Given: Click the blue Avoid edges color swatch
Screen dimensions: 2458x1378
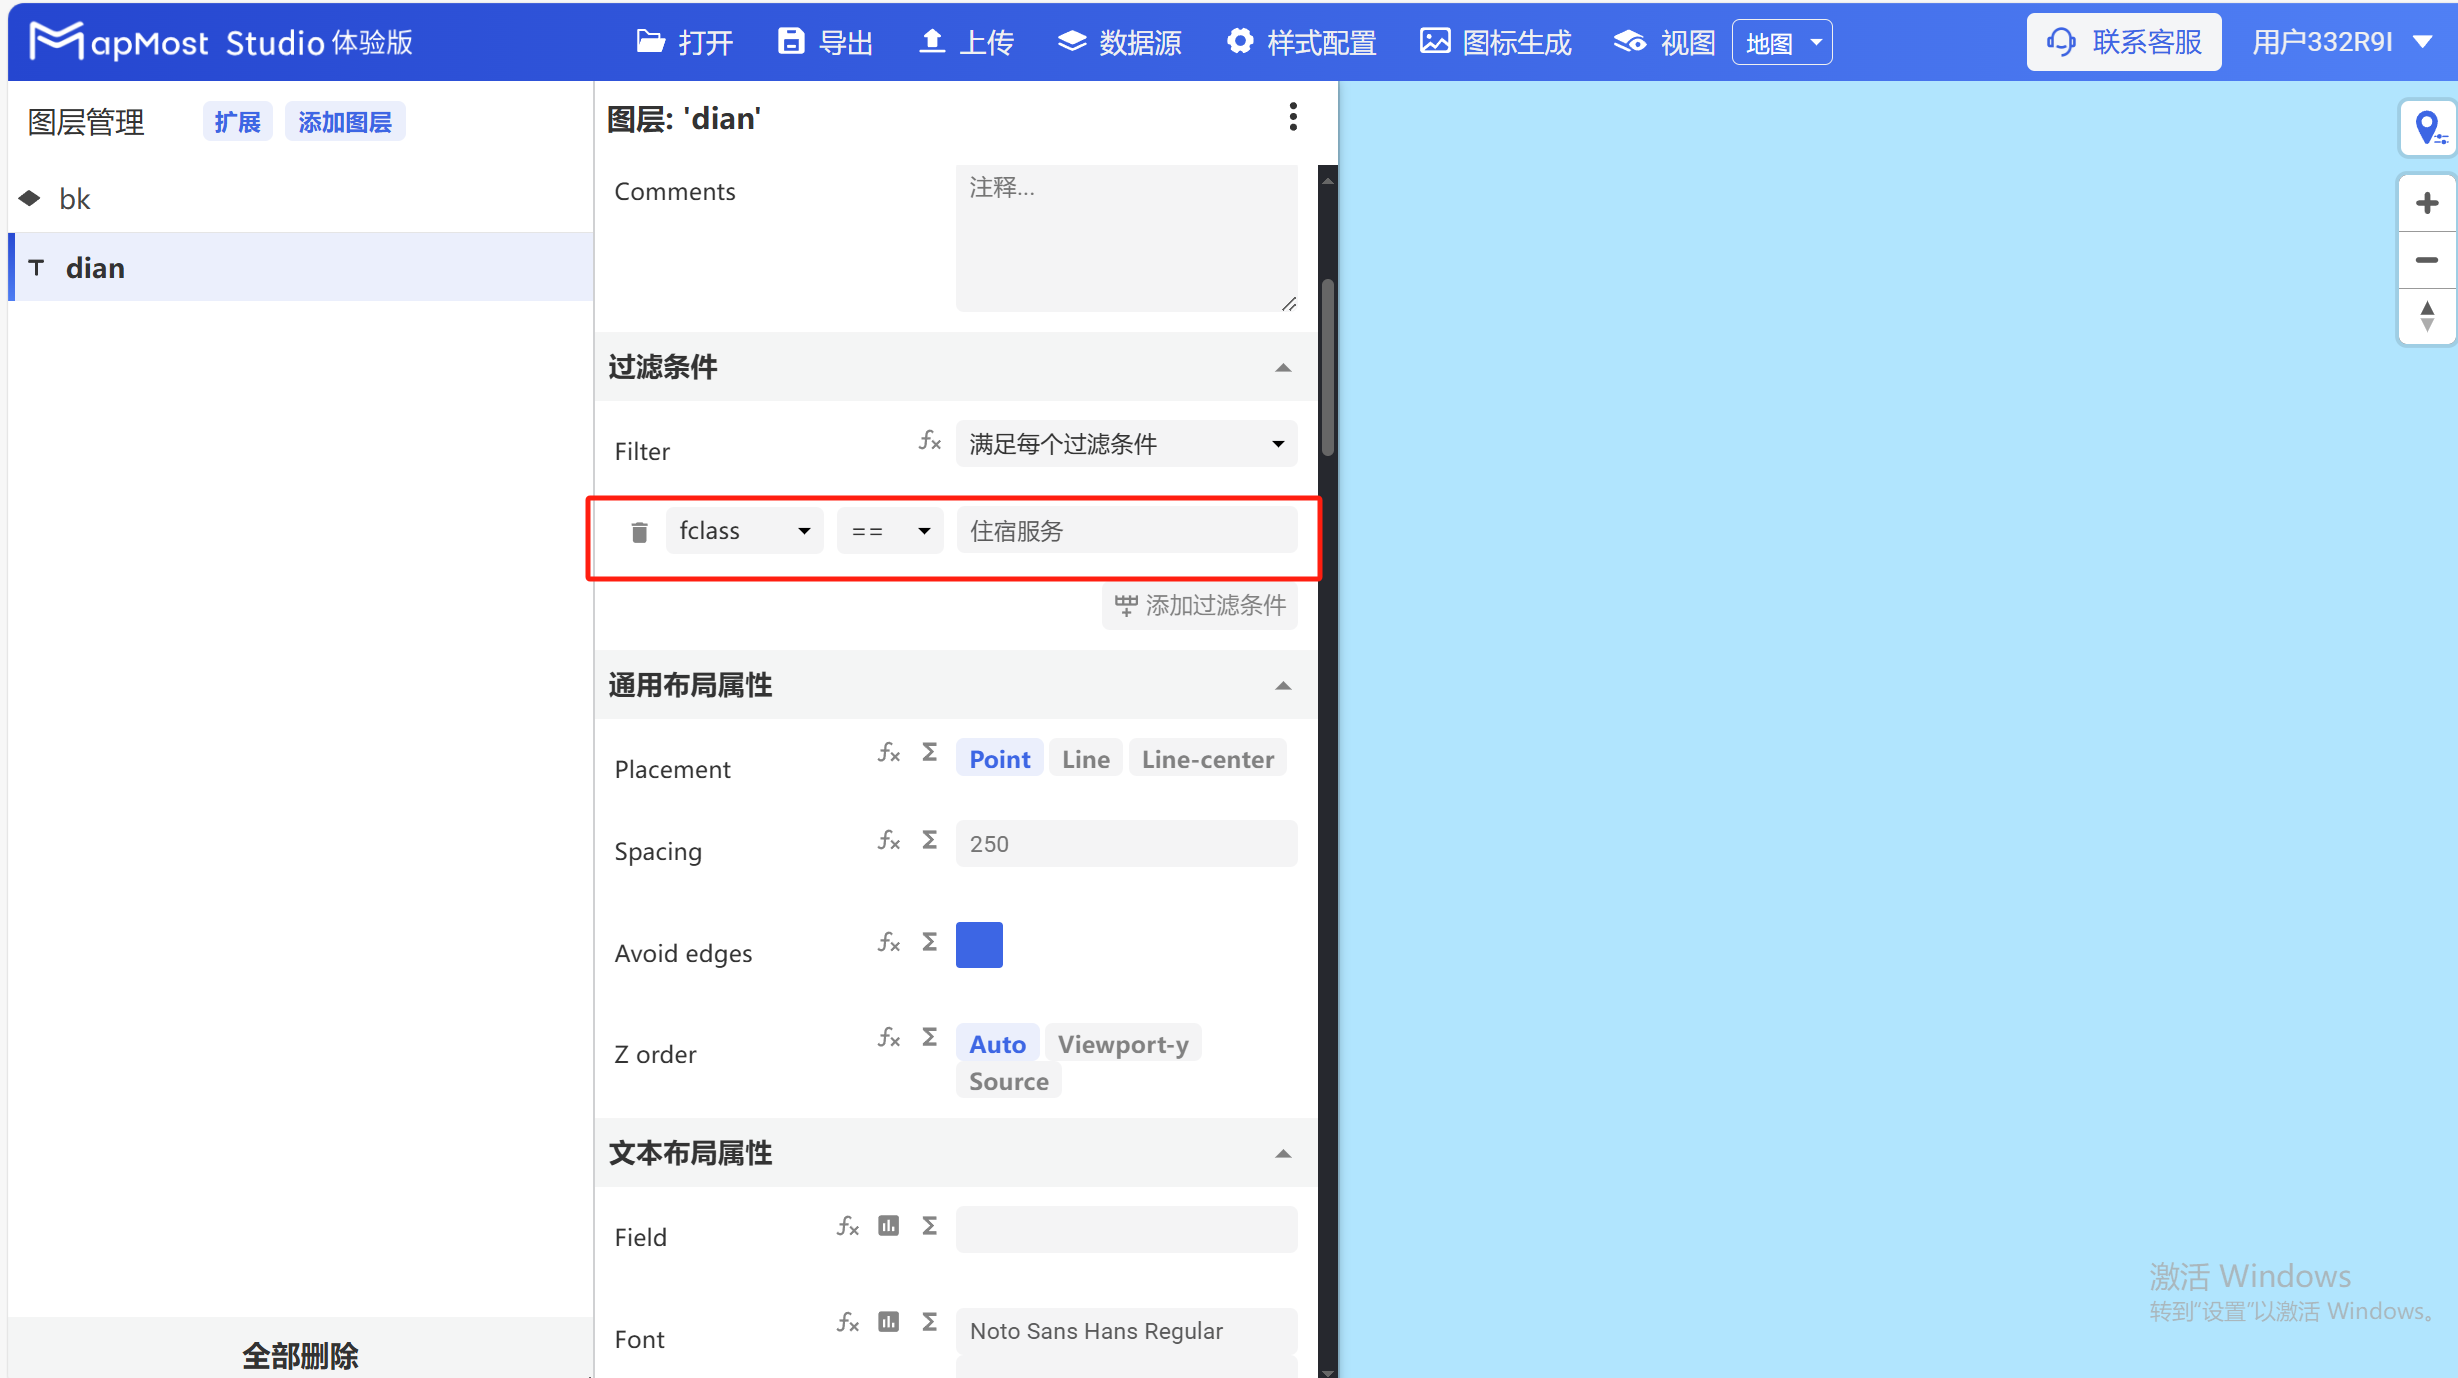Looking at the screenshot, I should point(979,944).
